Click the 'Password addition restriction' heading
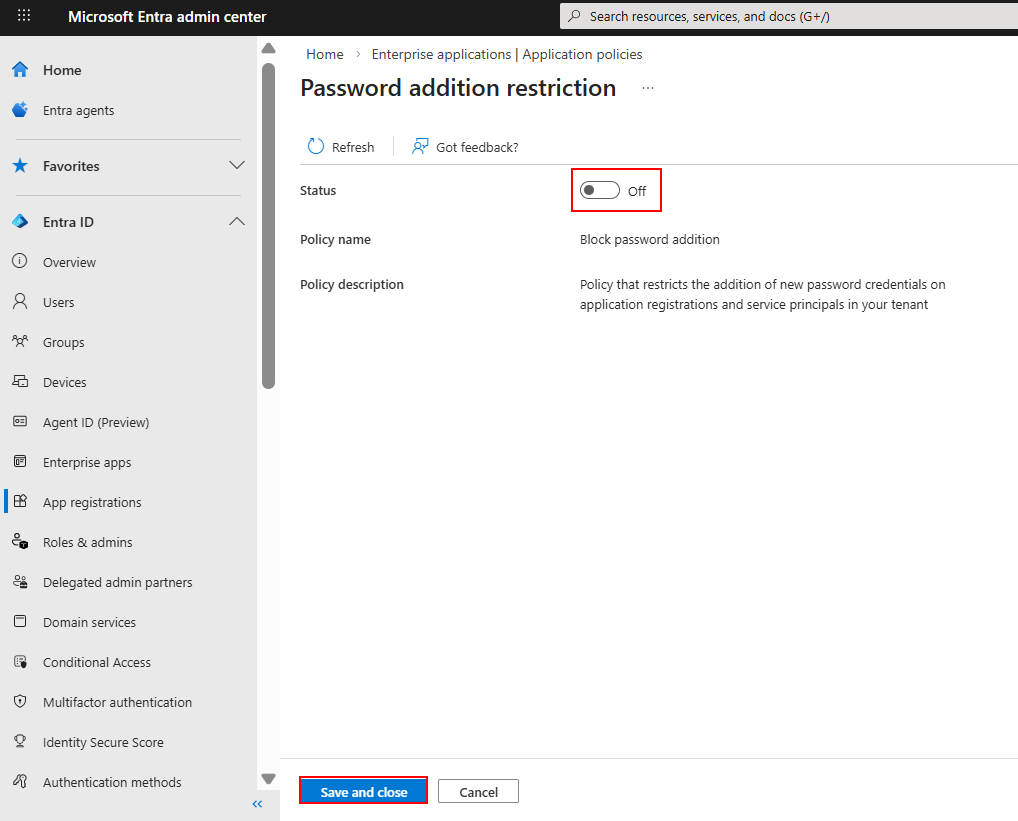1018x821 pixels. tap(458, 88)
